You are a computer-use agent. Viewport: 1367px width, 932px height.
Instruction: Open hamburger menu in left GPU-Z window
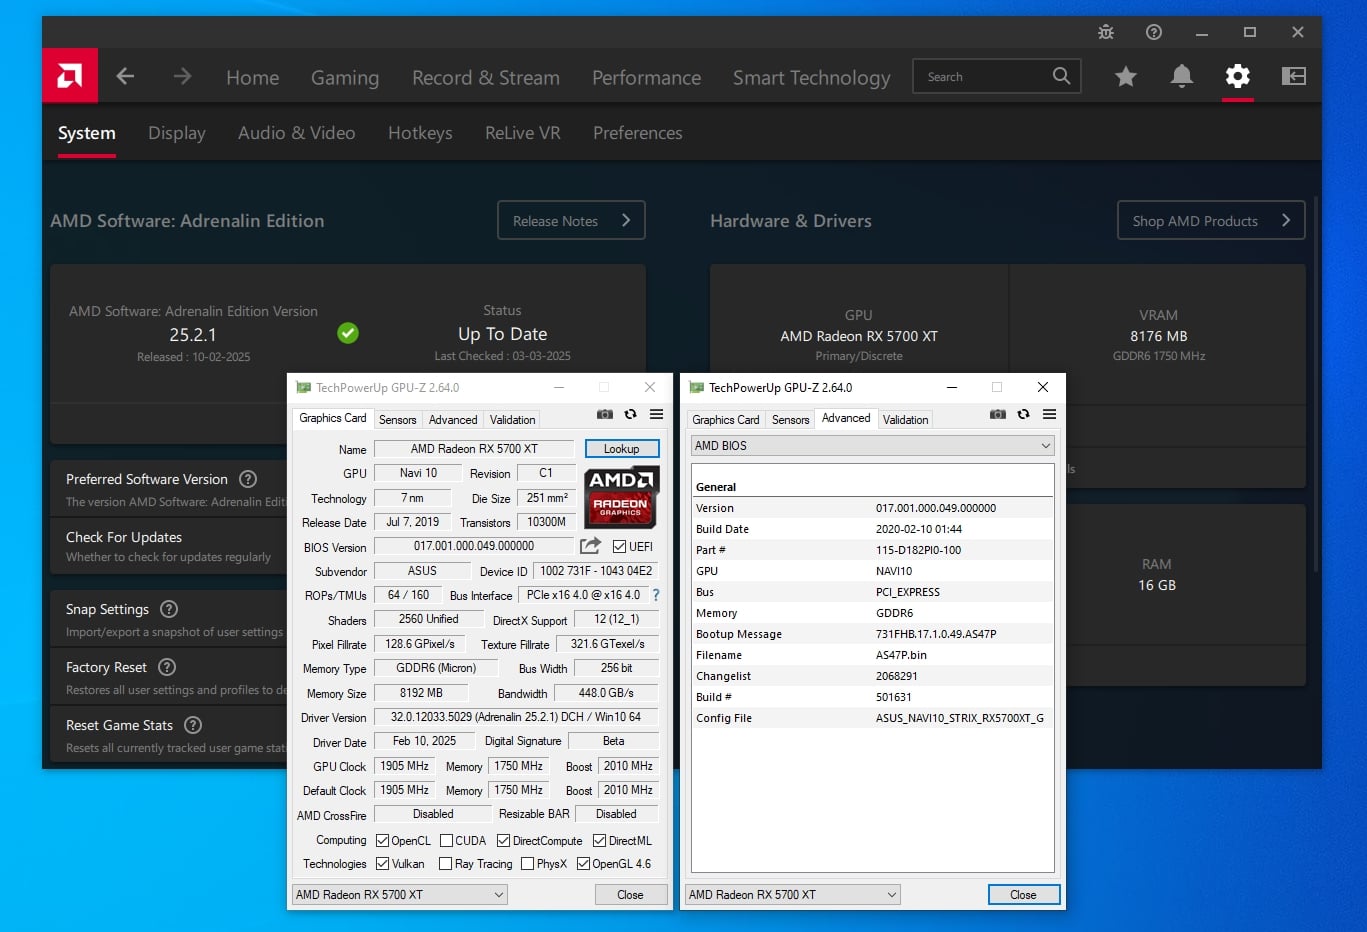pos(656,414)
